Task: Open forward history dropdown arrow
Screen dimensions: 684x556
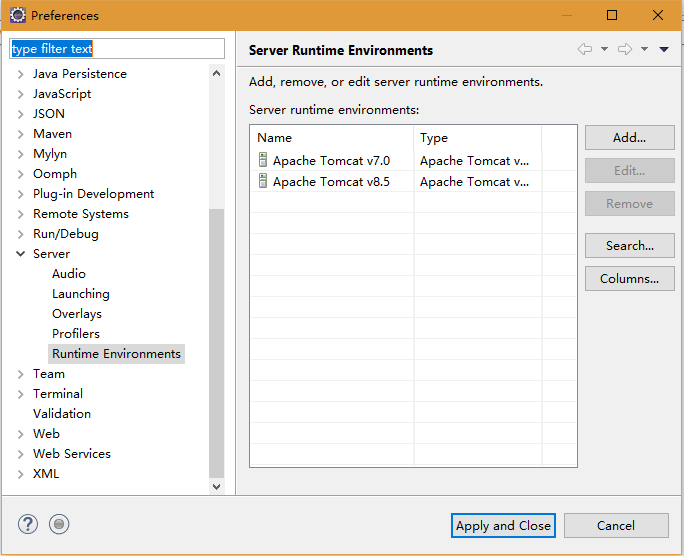Action: coord(644,49)
